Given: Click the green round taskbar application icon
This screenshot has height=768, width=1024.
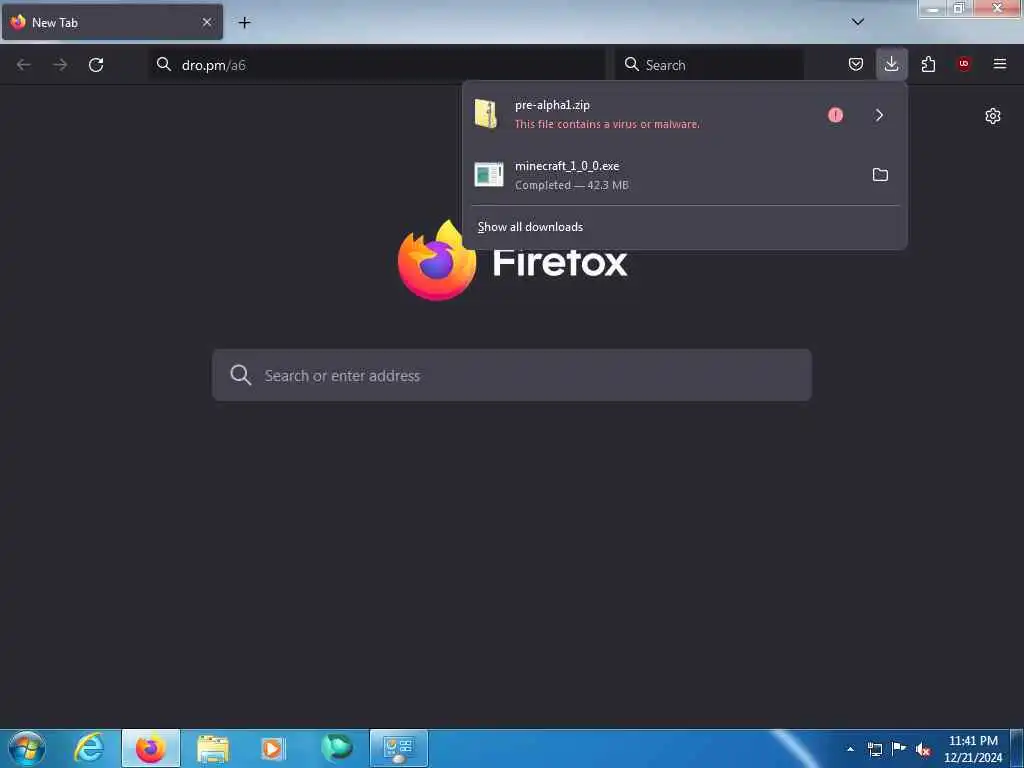Looking at the screenshot, I should 337,748.
